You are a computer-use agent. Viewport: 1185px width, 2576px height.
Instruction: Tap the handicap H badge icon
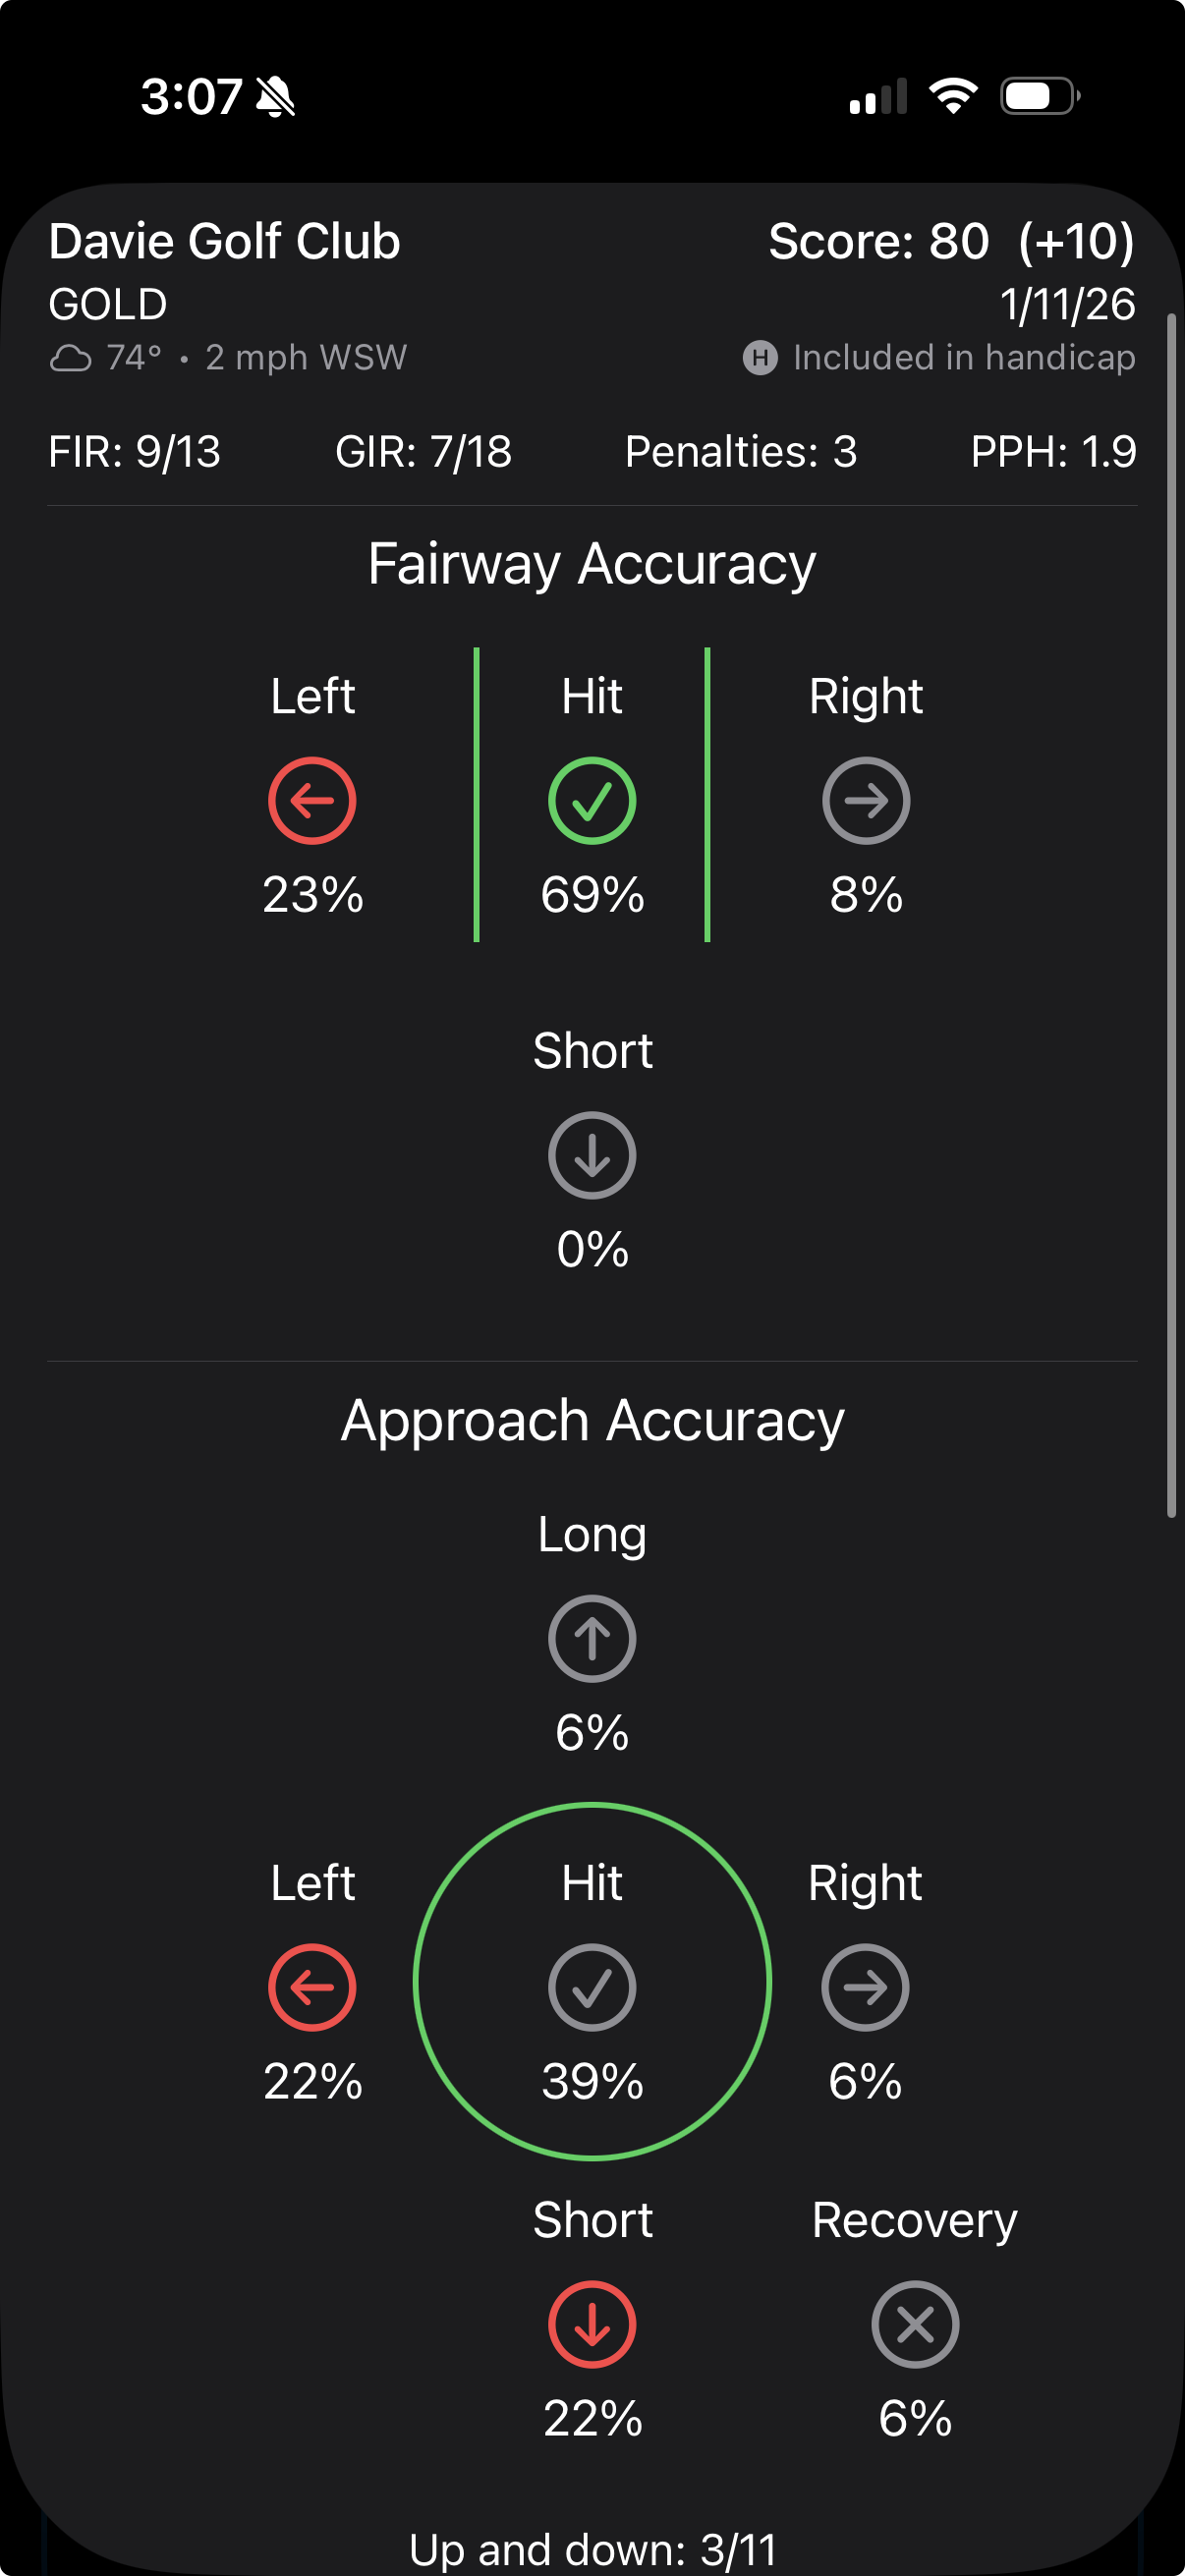tap(761, 358)
